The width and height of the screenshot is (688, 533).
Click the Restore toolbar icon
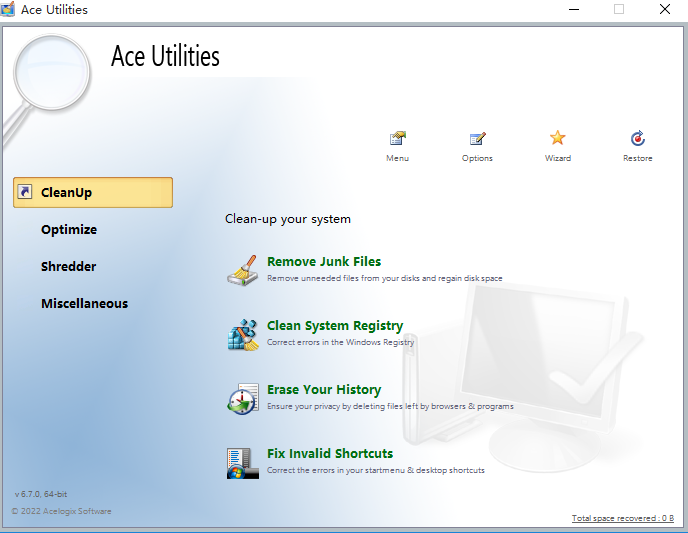pos(637,140)
